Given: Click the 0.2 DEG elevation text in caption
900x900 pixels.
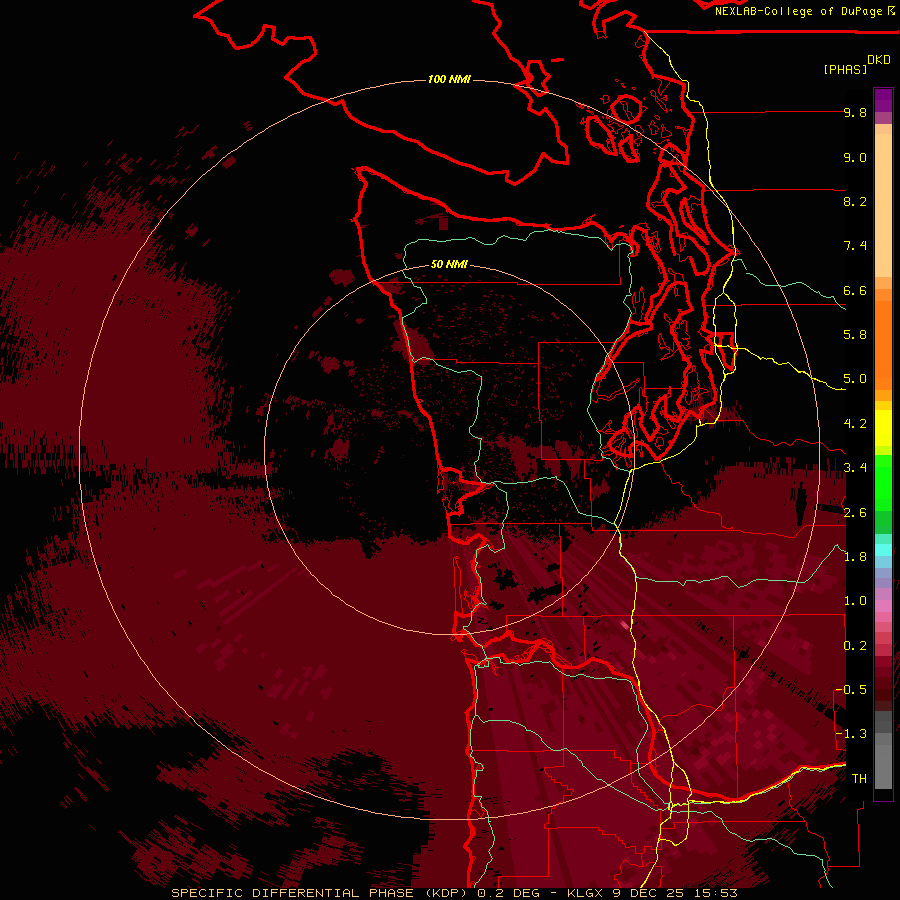Looking at the screenshot, I should (x=509, y=893).
